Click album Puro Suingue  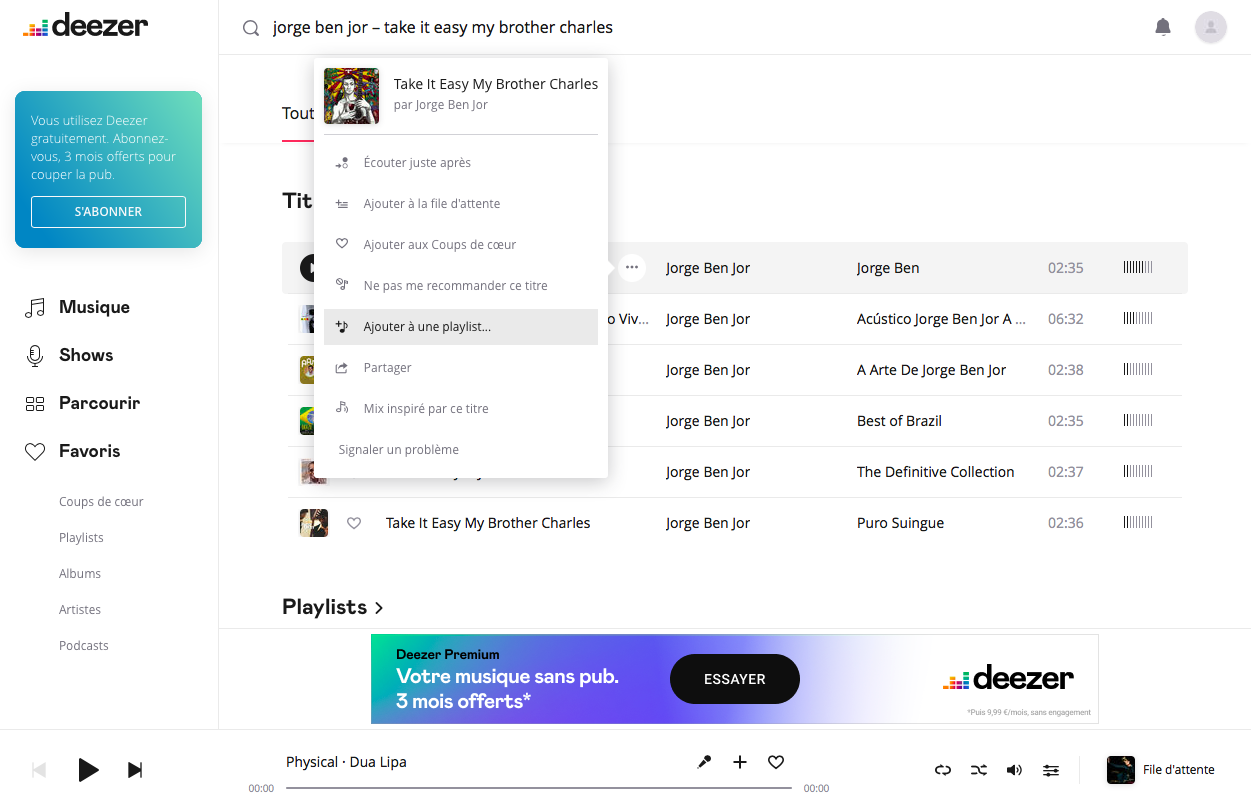pyautogui.click(x=900, y=523)
